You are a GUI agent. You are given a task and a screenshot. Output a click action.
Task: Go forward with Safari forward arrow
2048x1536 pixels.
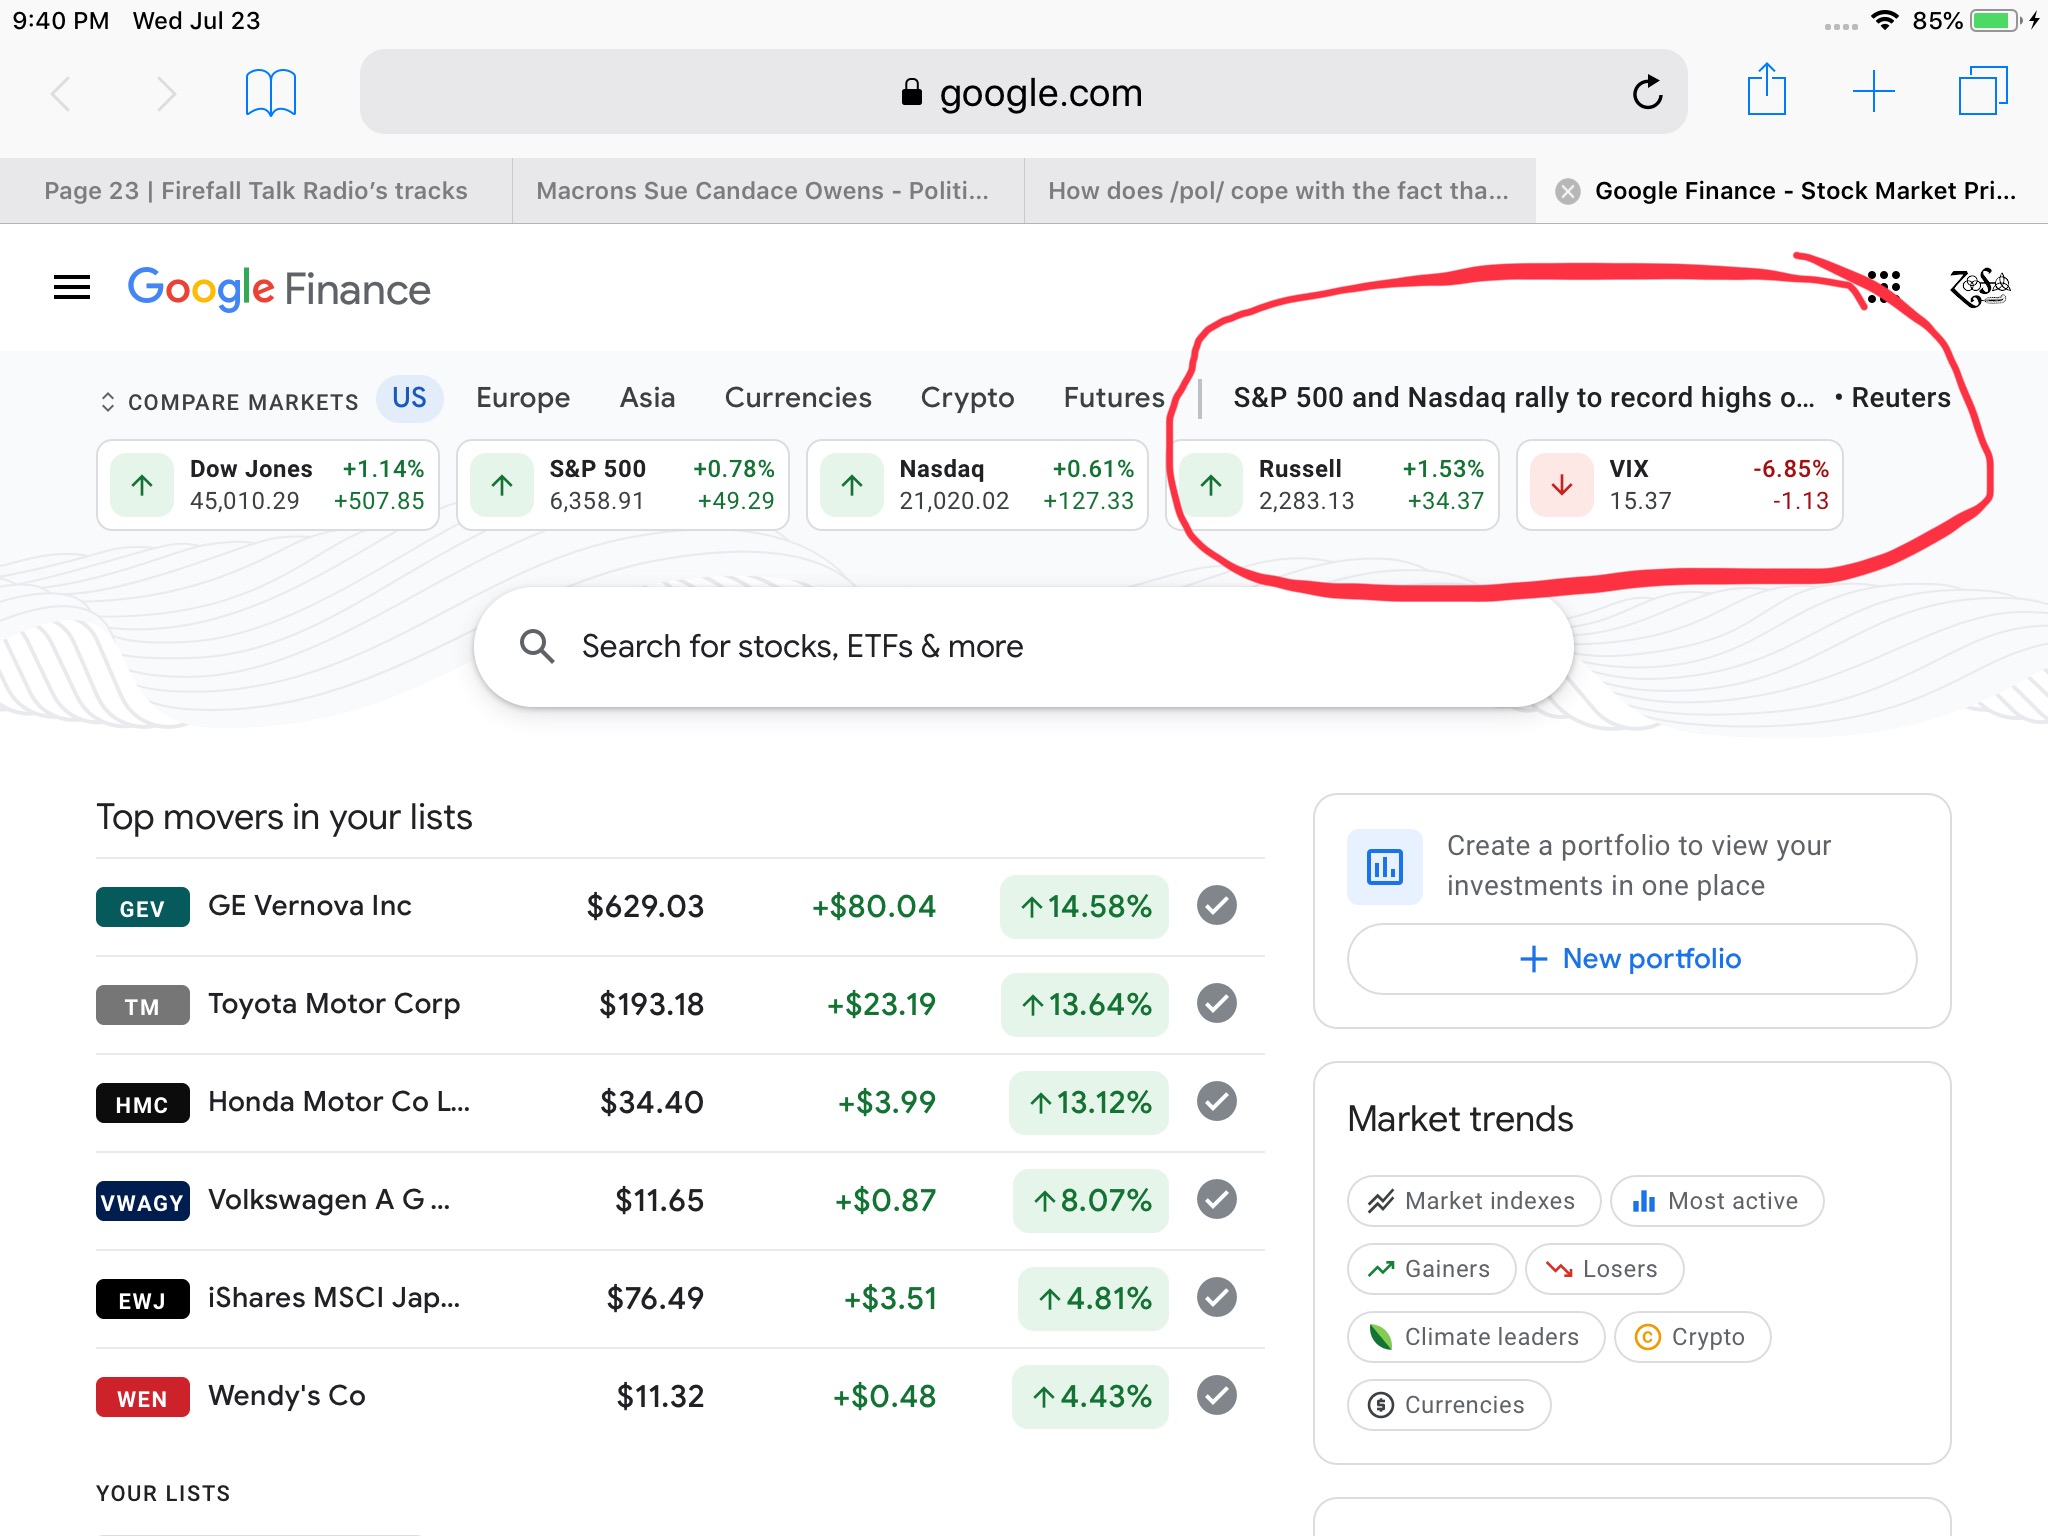166,94
